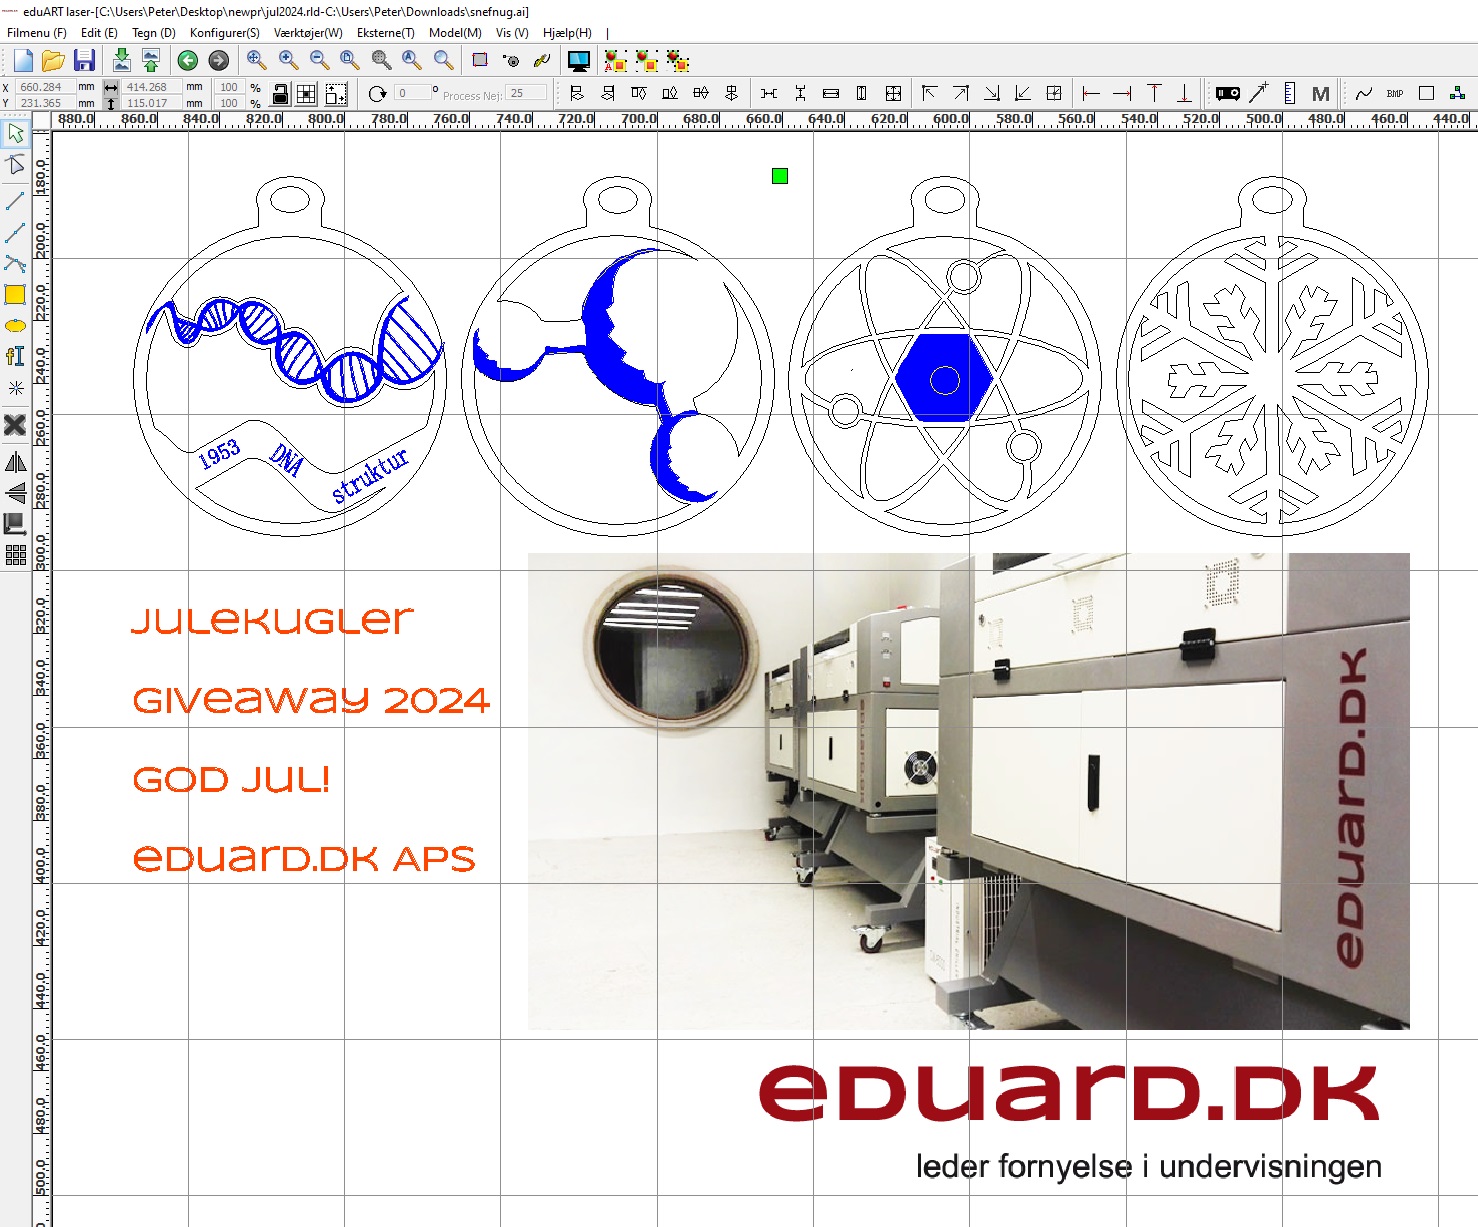1478x1227 pixels.
Task: Click the width field showing 414.268
Action: [151, 87]
